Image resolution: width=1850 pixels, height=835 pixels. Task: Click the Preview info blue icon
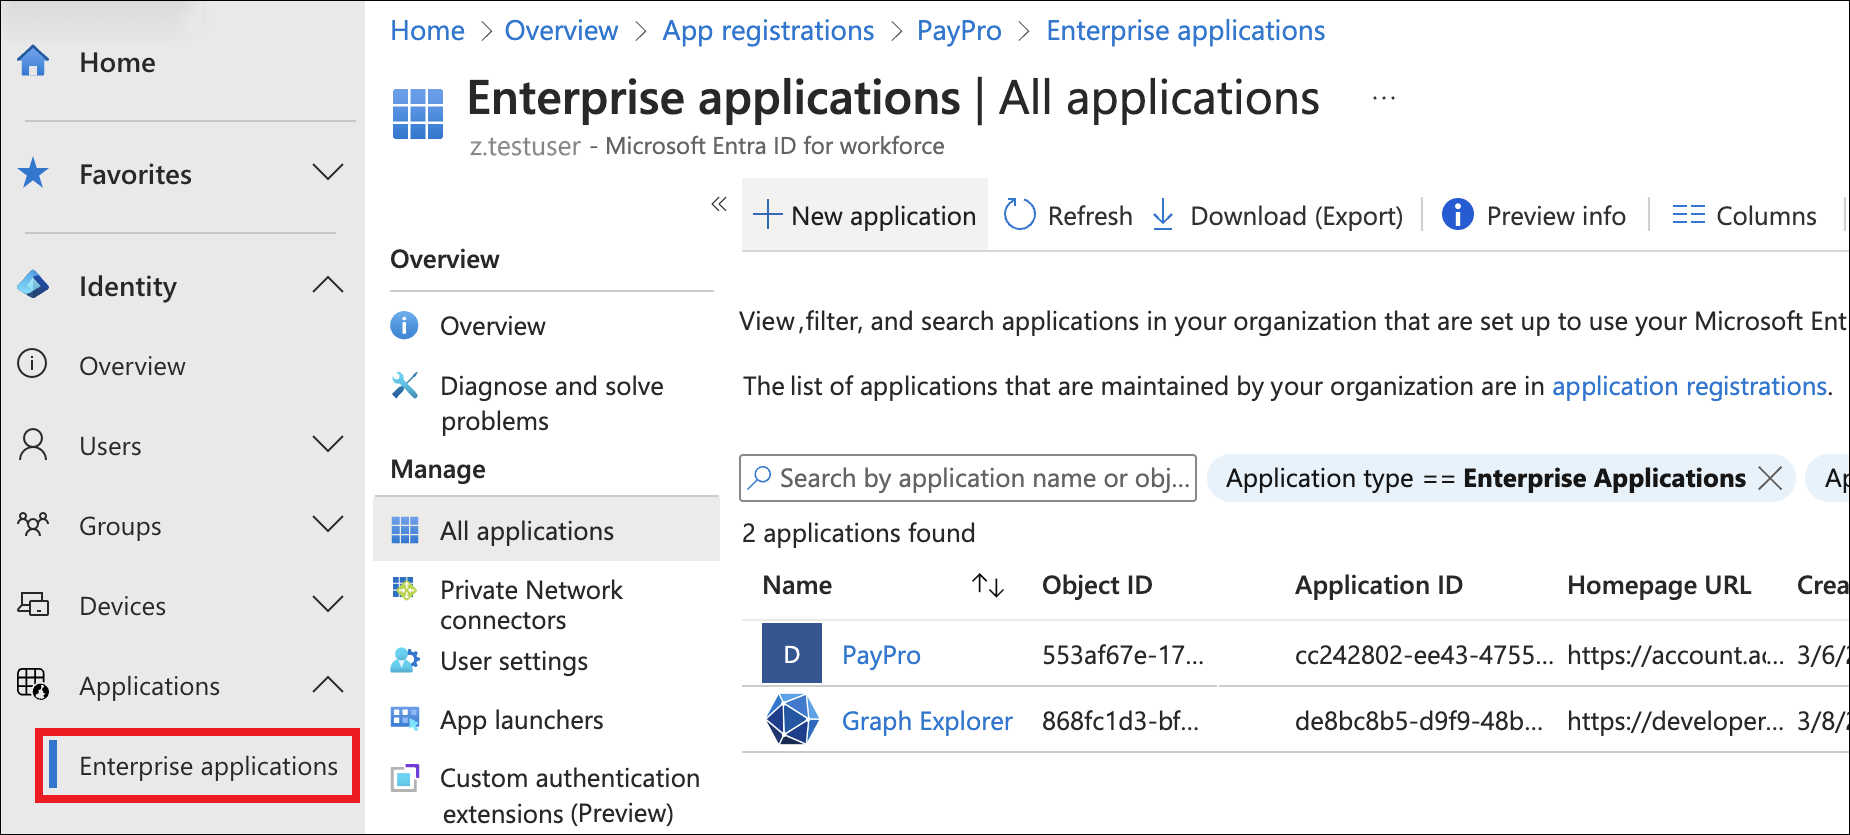pos(1458,214)
